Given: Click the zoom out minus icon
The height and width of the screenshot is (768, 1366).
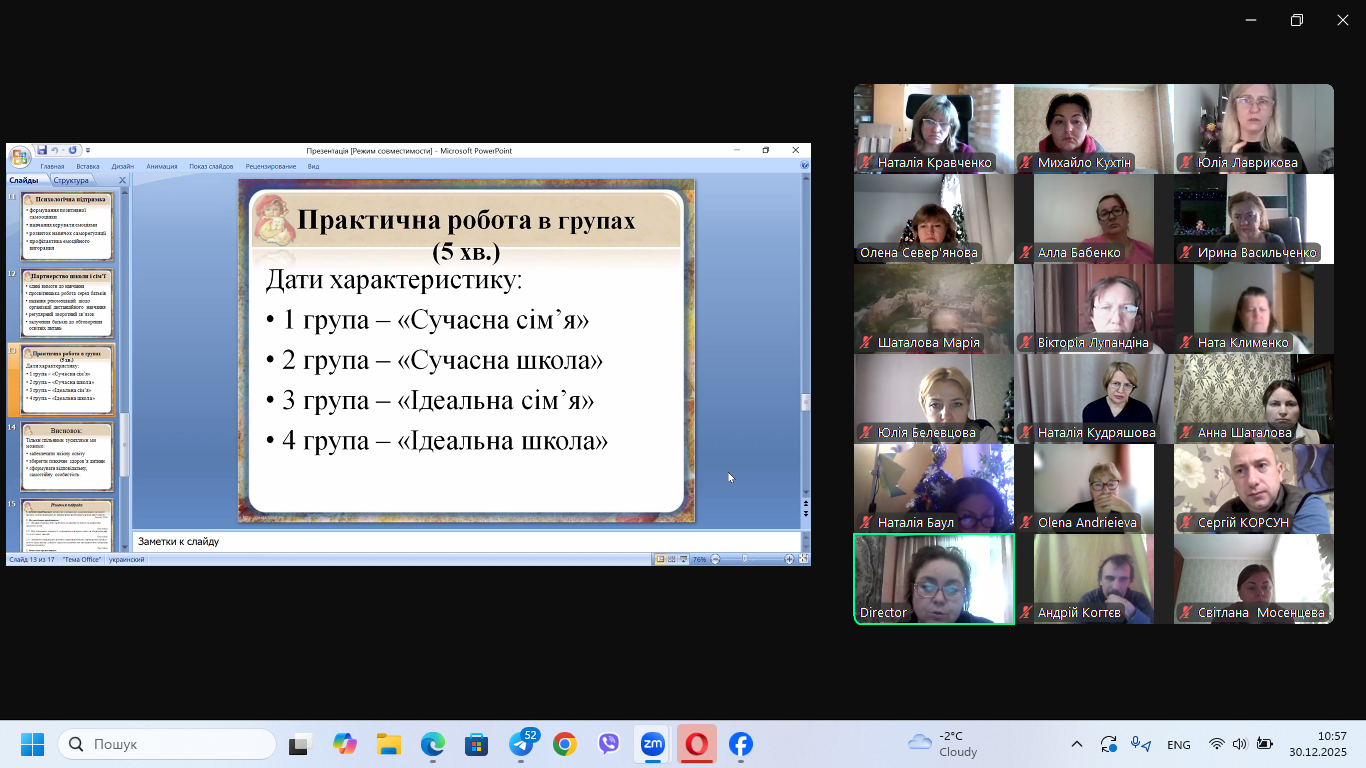Looking at the screenshot, I should point(715,559).
